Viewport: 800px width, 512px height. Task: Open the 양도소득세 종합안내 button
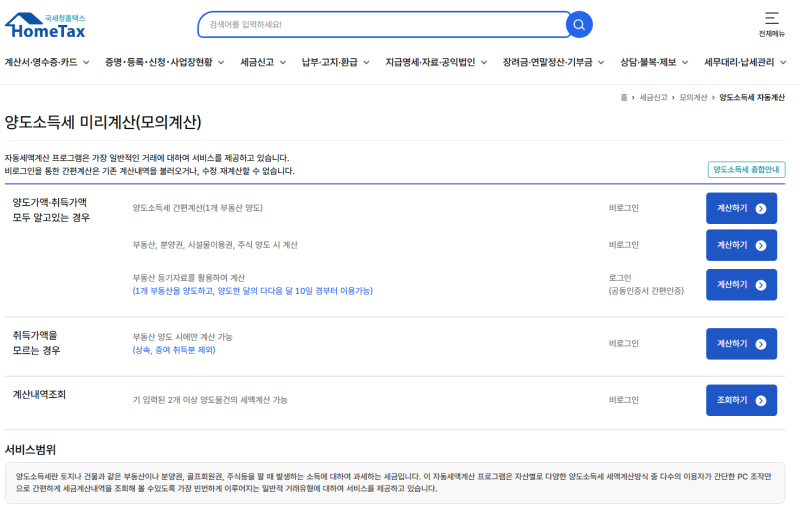pyautogui.click(x=746, y=170)
